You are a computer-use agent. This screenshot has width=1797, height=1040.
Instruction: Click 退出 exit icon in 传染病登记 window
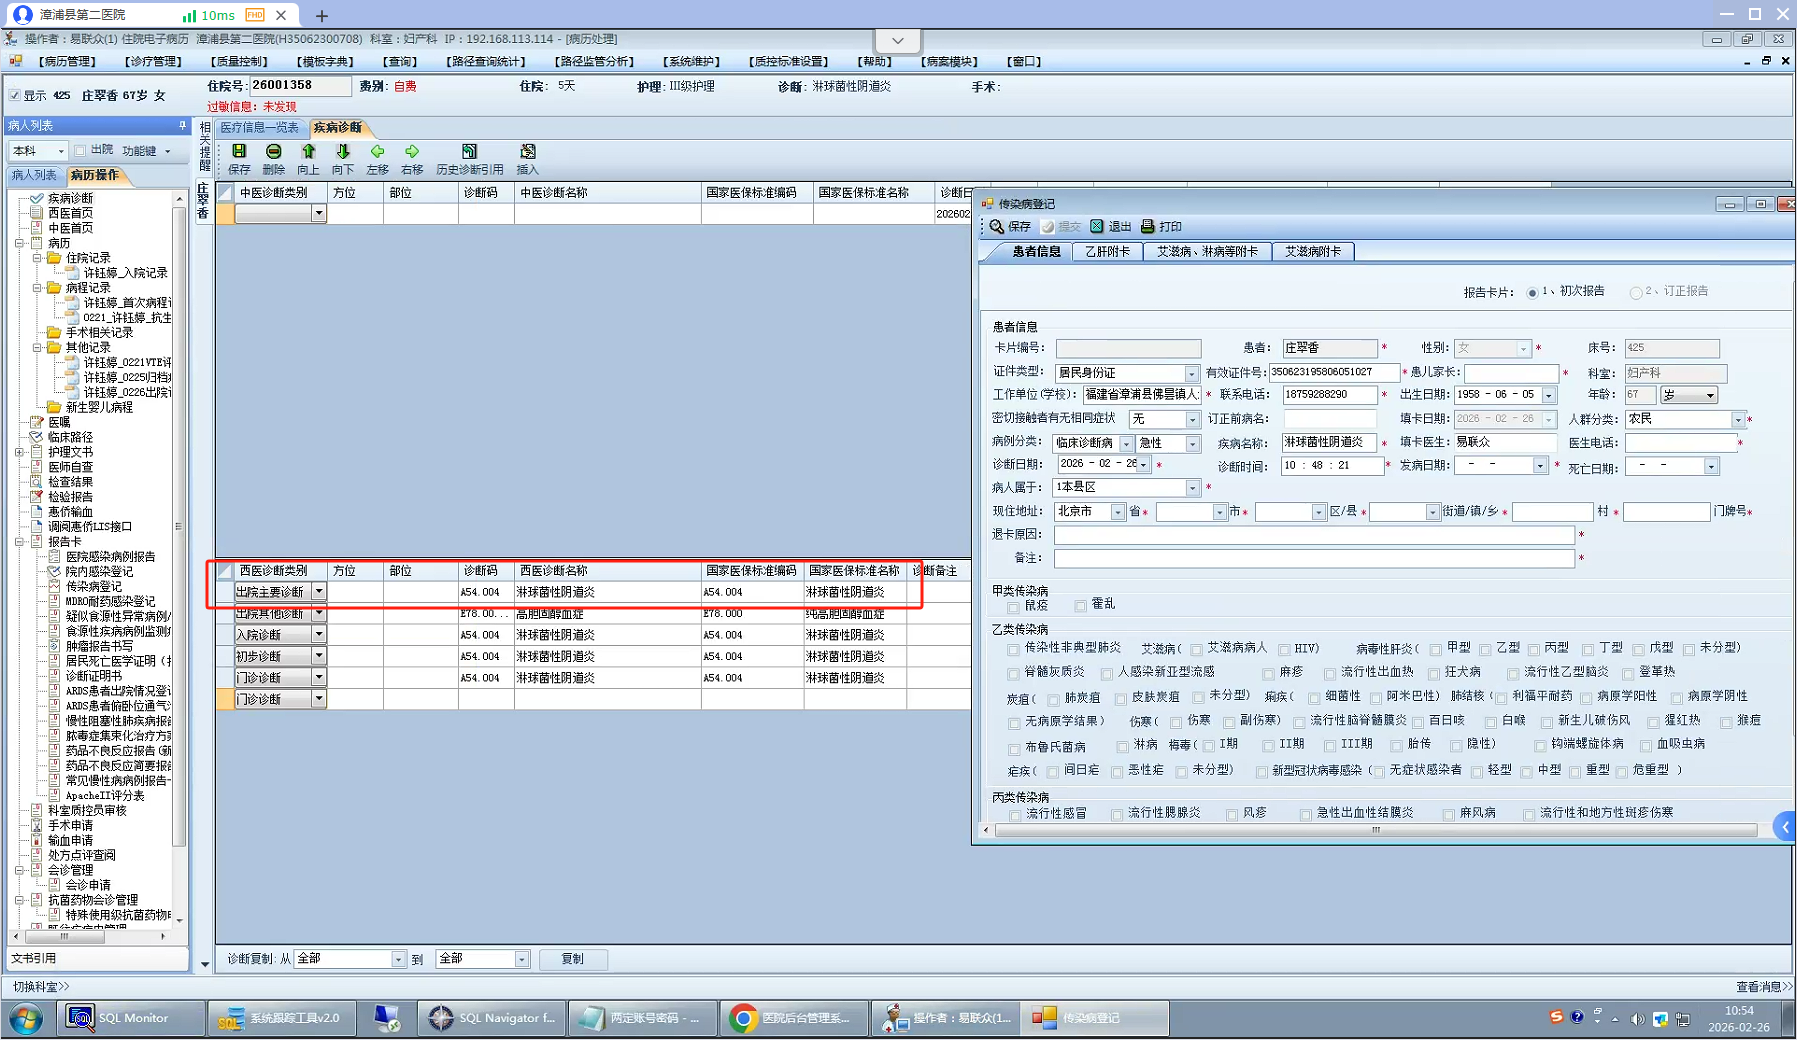[1110, 227]
